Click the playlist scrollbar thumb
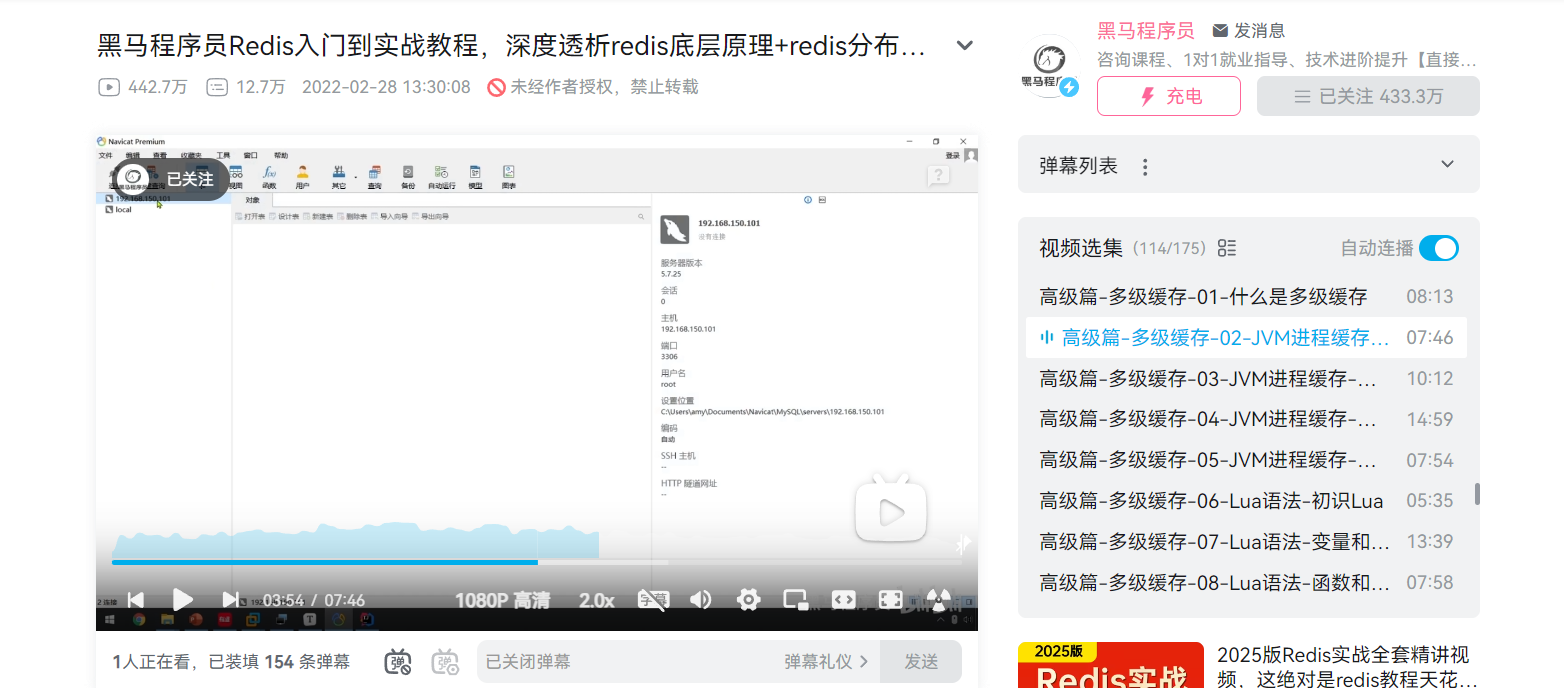The image size is (1564, 688). click(x=1477, y=494)
